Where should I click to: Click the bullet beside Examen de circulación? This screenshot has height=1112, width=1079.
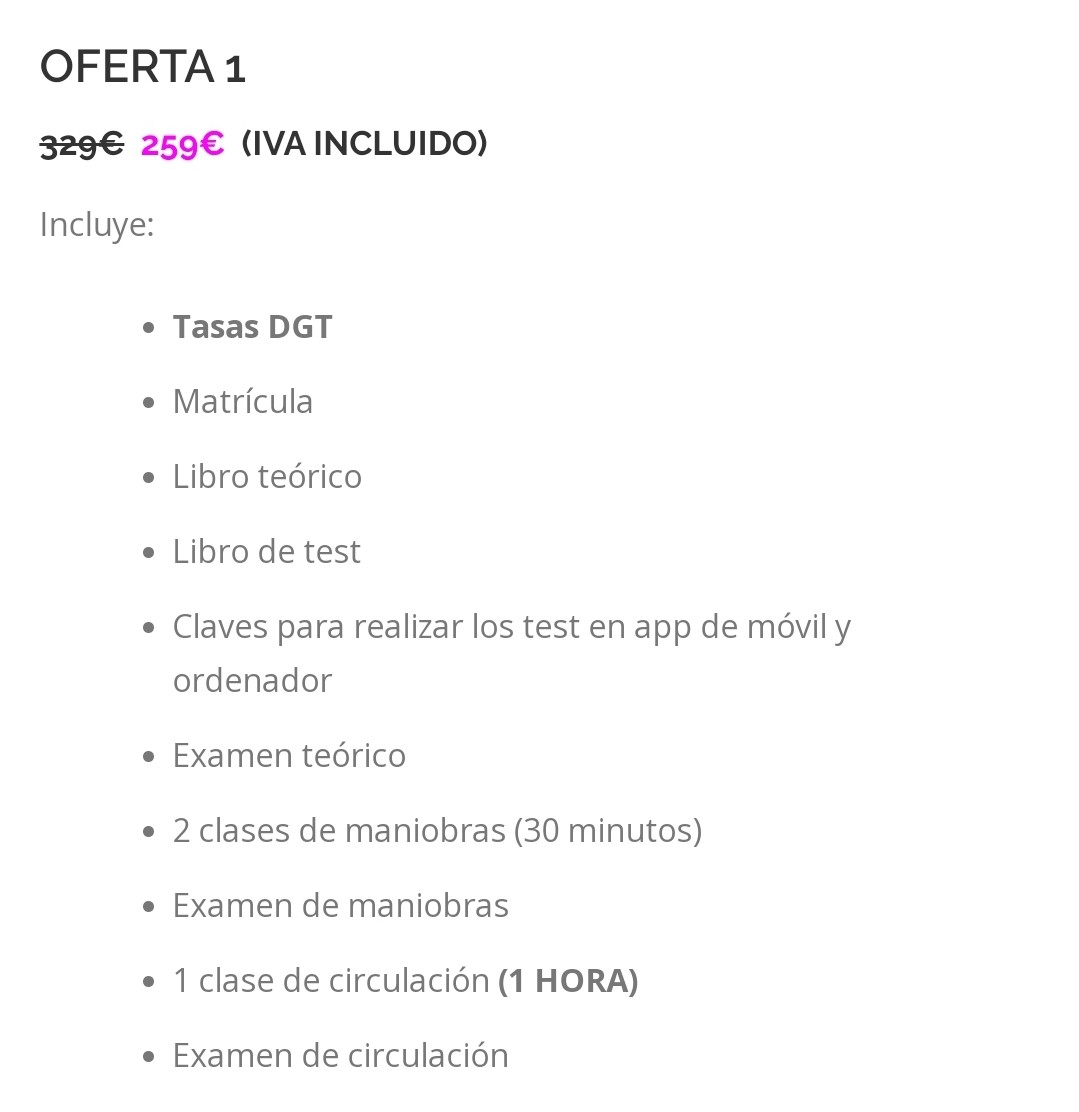(x=148, y=1057)
